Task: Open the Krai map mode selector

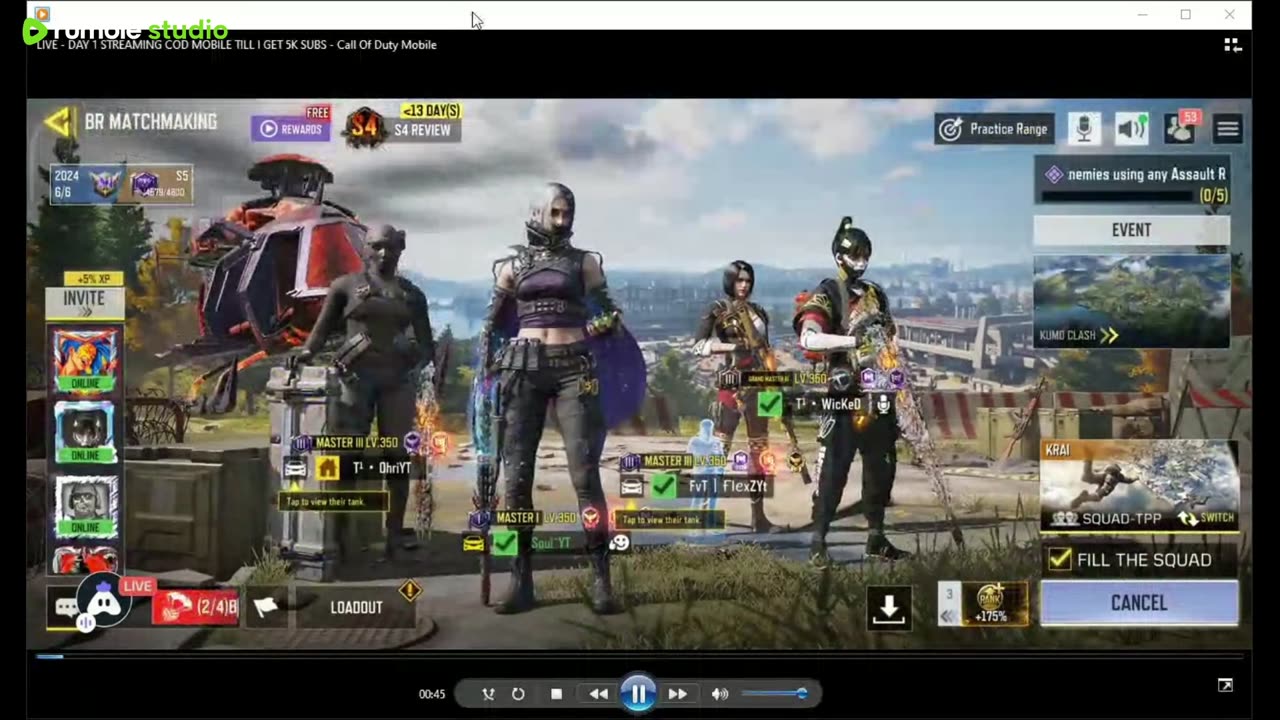Action: click(x=1139, y=485)
